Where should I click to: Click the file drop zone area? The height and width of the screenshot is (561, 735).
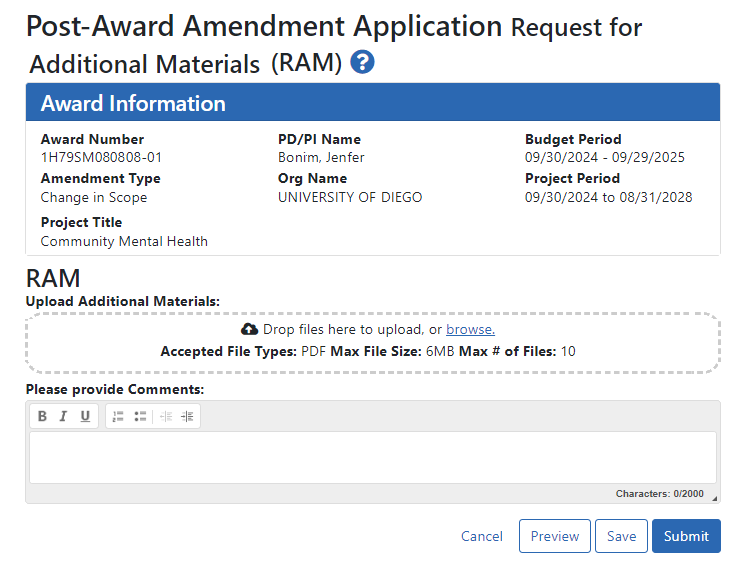pyautogui.click(x=373, y=343)
